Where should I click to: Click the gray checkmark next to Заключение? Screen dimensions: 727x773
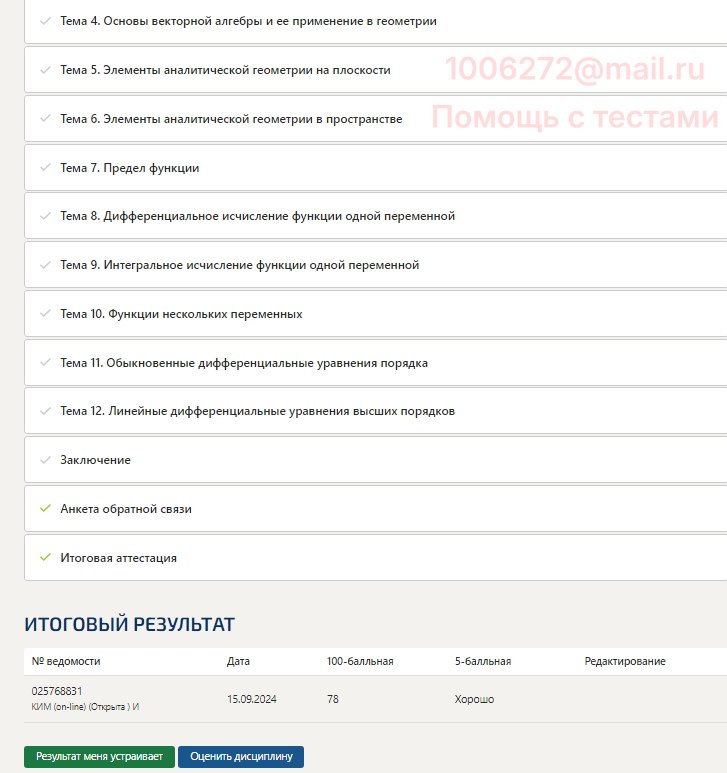click(x=45, y=460)
